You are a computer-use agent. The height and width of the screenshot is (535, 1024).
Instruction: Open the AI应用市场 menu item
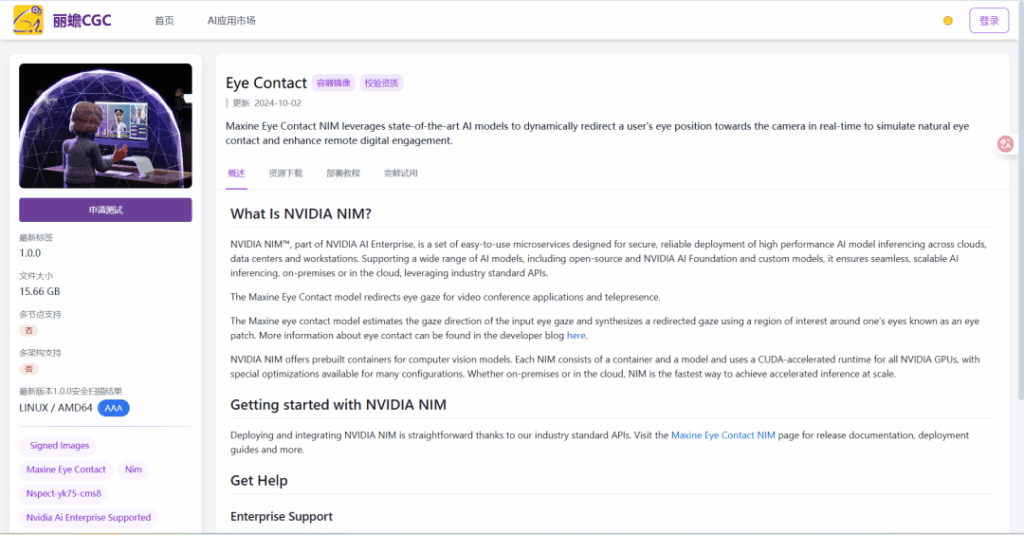pyautogui.click(x=231, y=21)
